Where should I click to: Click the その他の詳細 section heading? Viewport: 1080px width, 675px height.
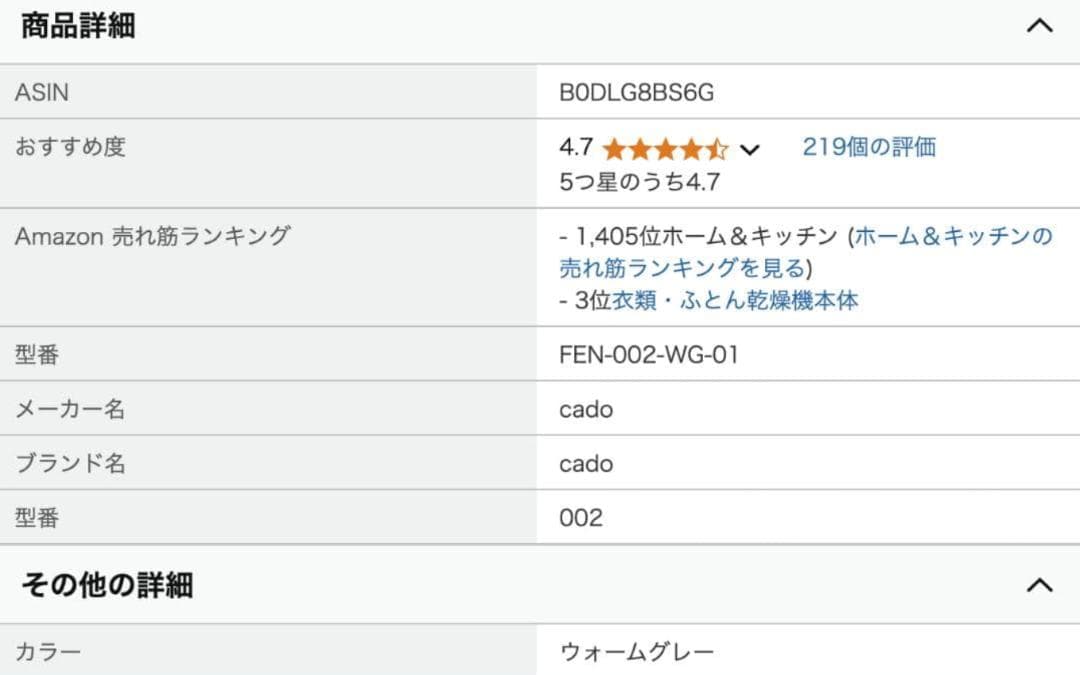coord(107,585)
